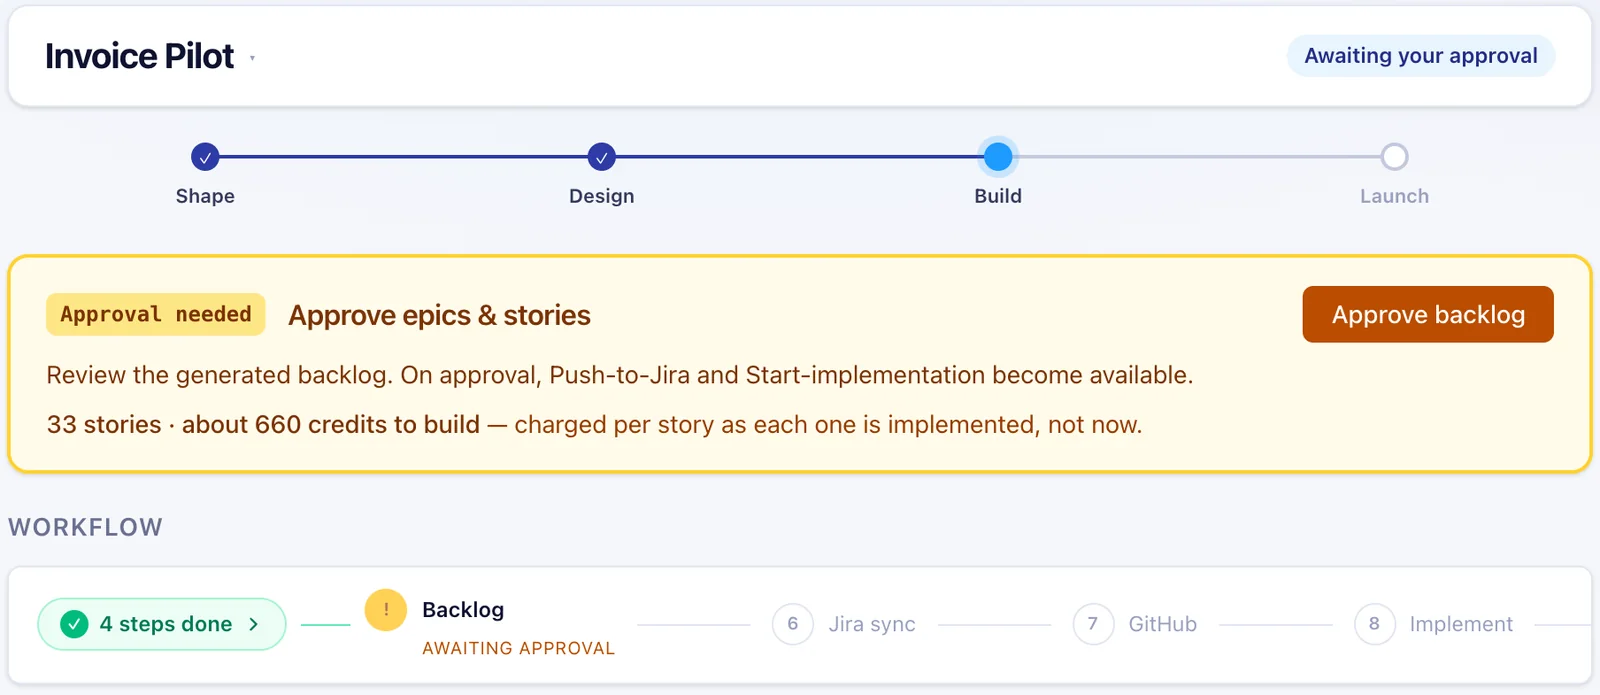
Task: Click the step 6 number circle
Action: coord(793,624)
